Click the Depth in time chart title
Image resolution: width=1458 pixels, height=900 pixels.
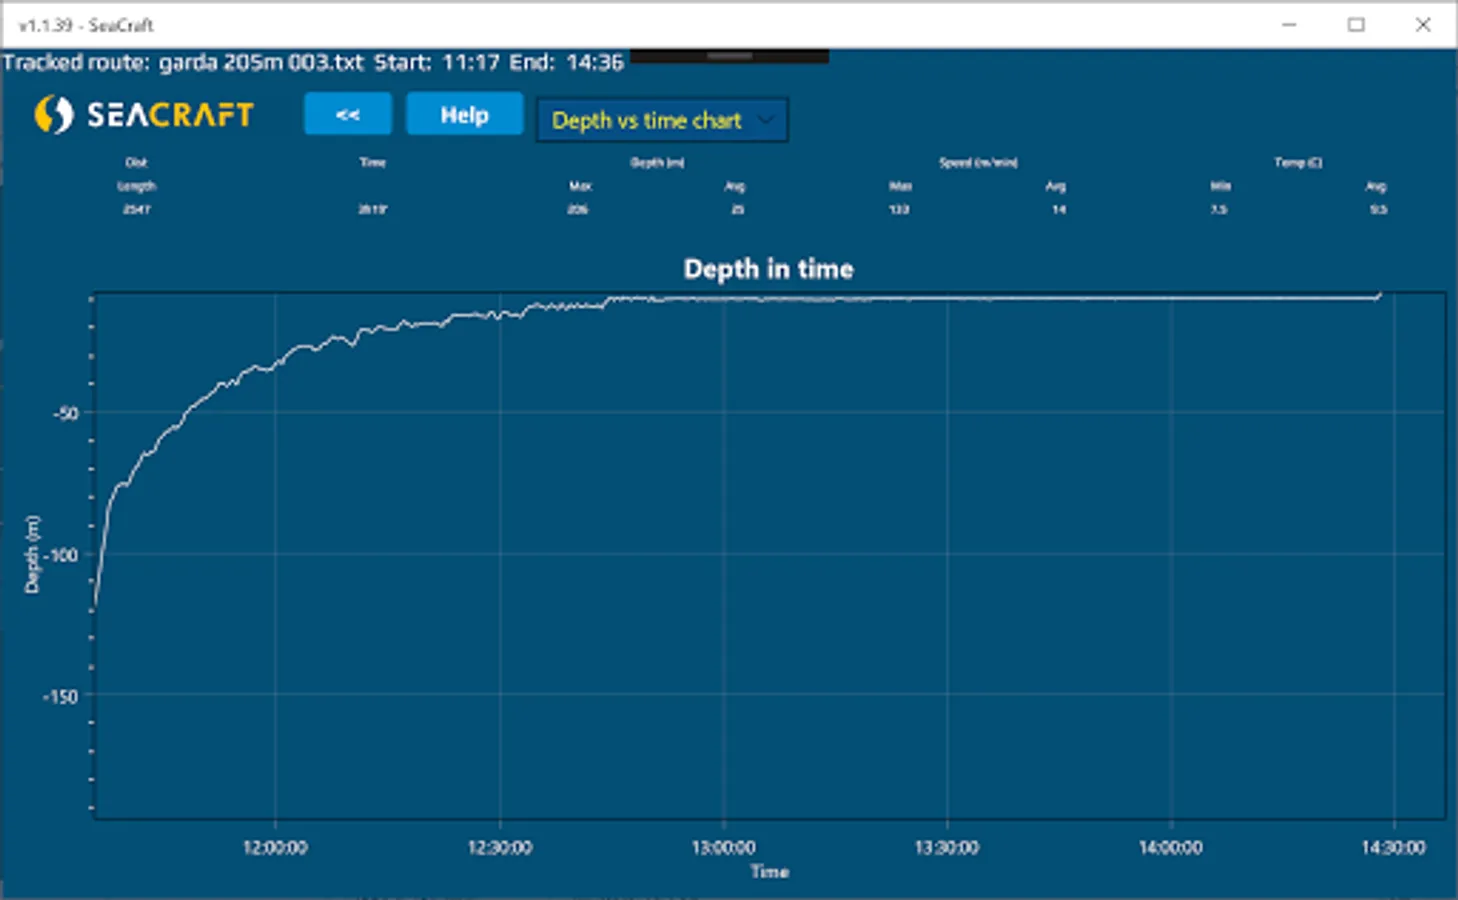(769, 268)
